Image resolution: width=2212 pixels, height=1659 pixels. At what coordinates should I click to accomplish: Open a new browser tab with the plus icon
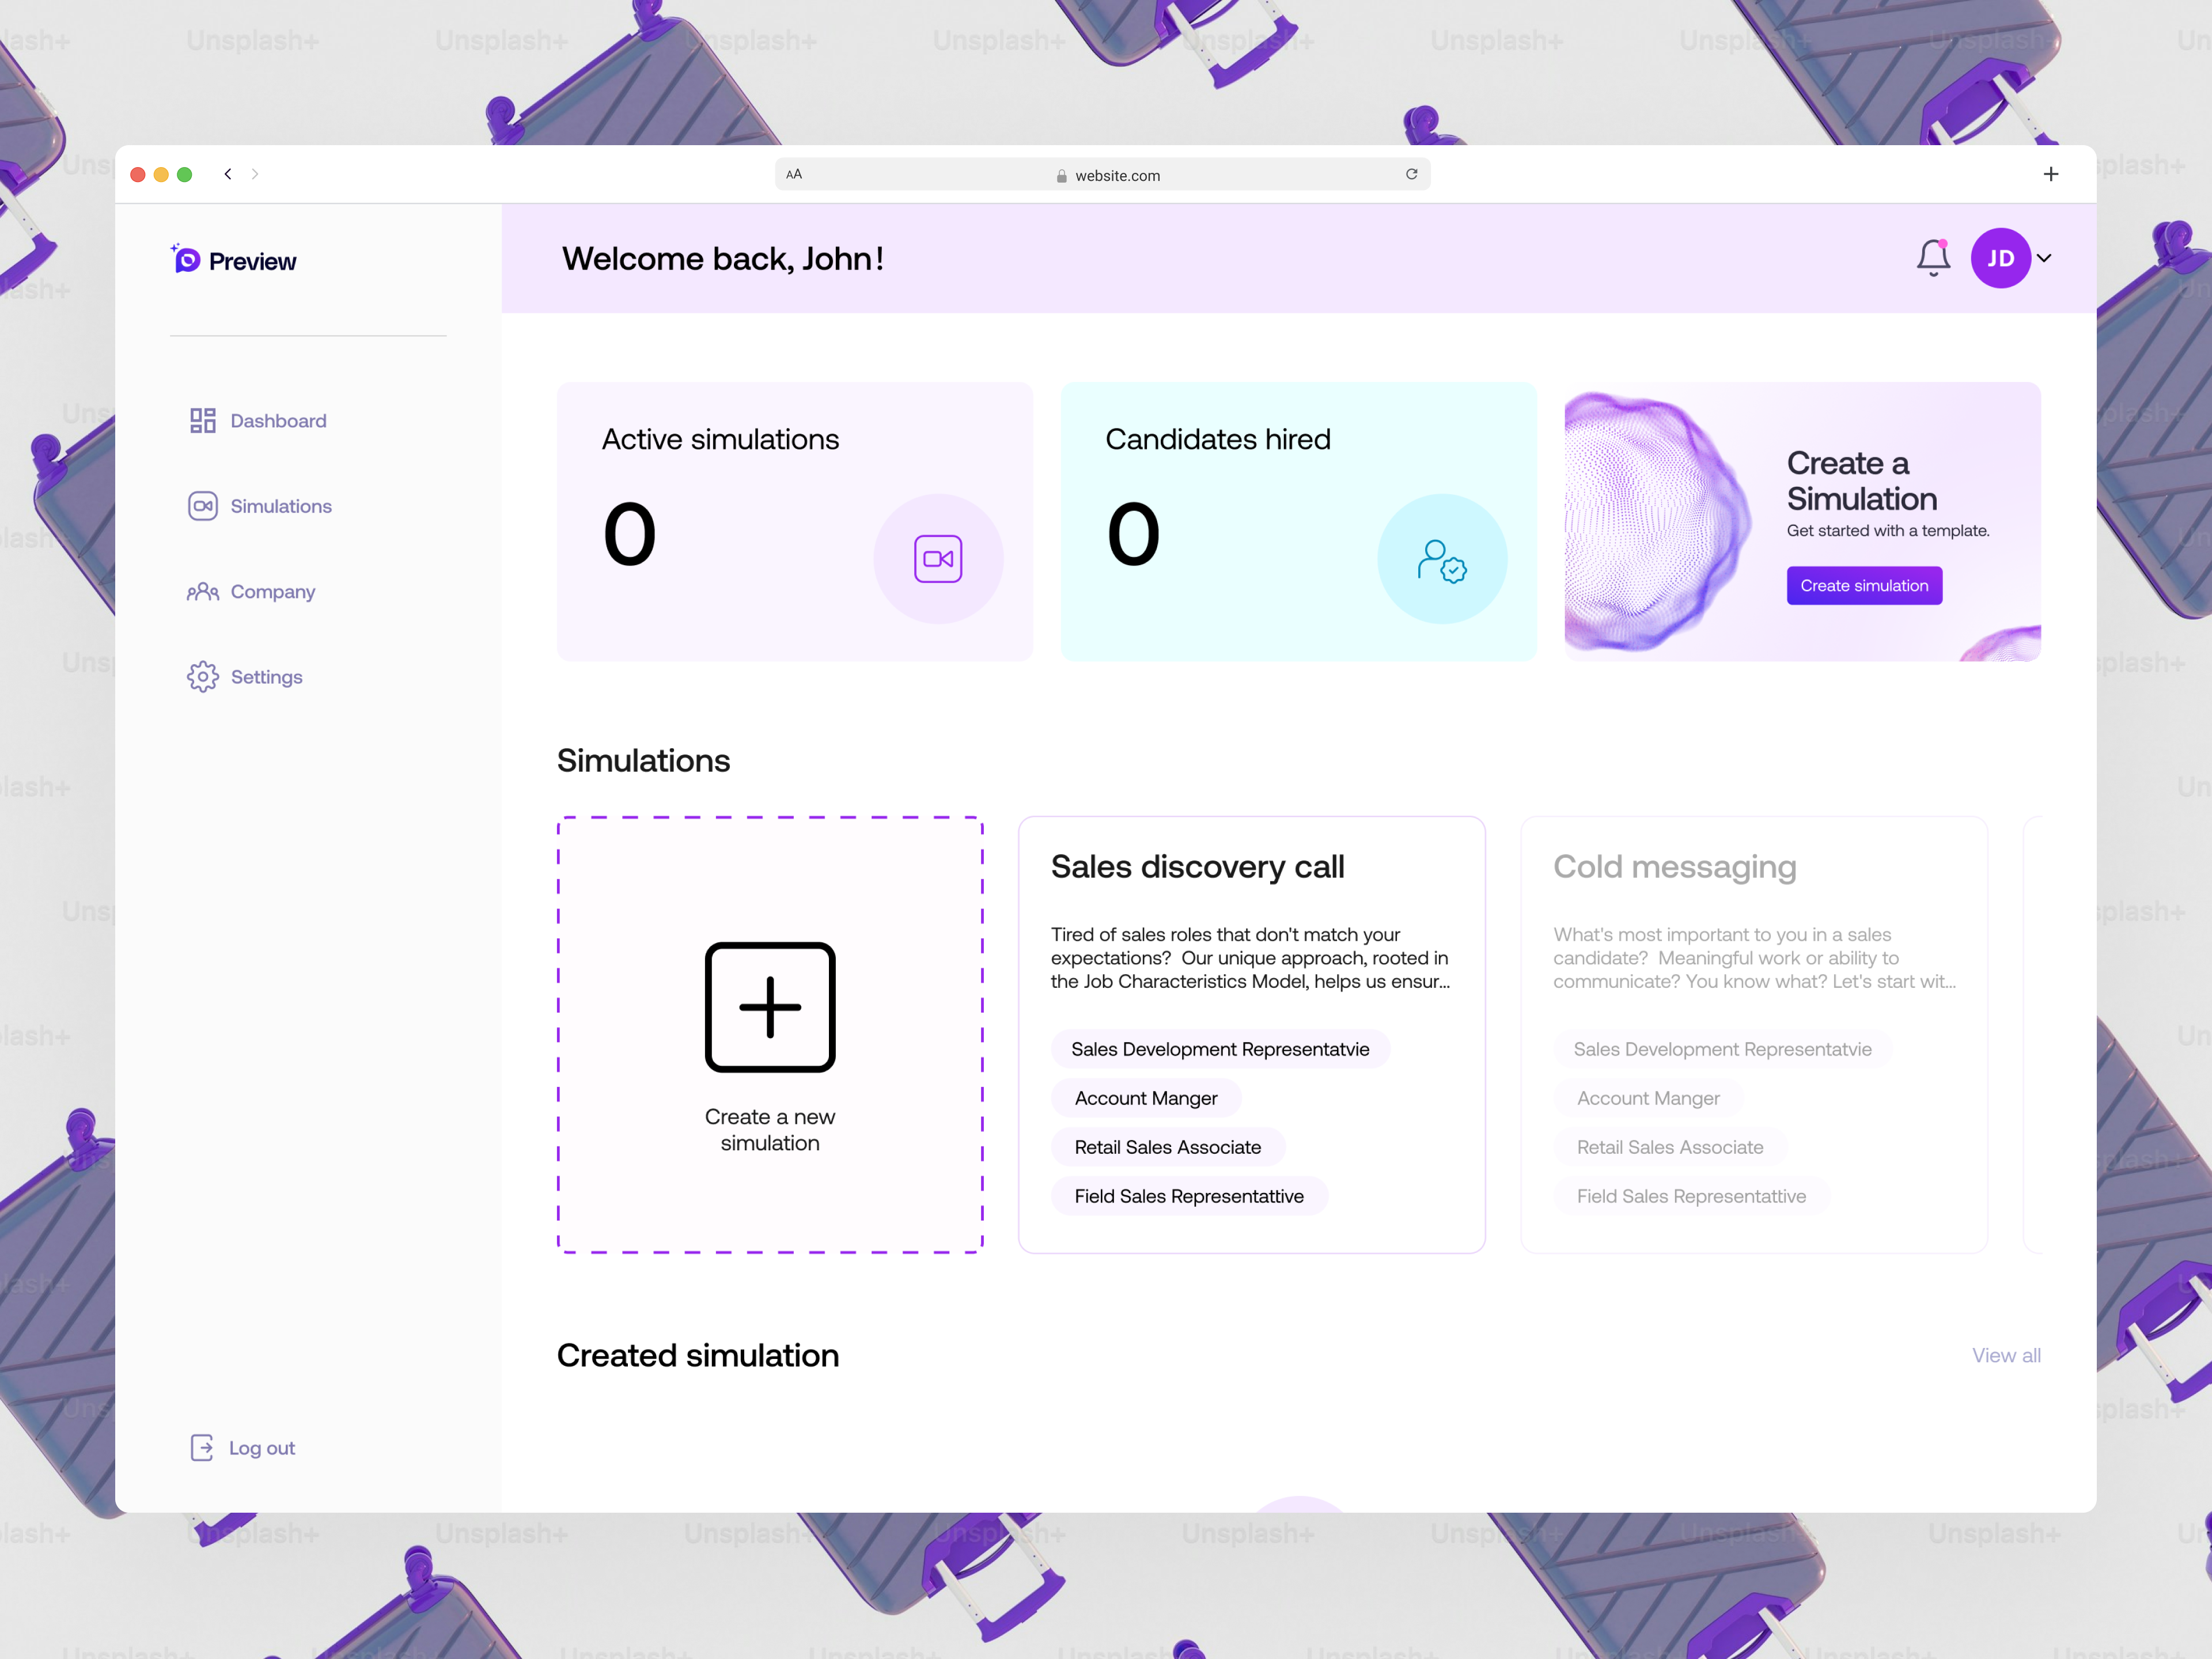(2050, 174)
